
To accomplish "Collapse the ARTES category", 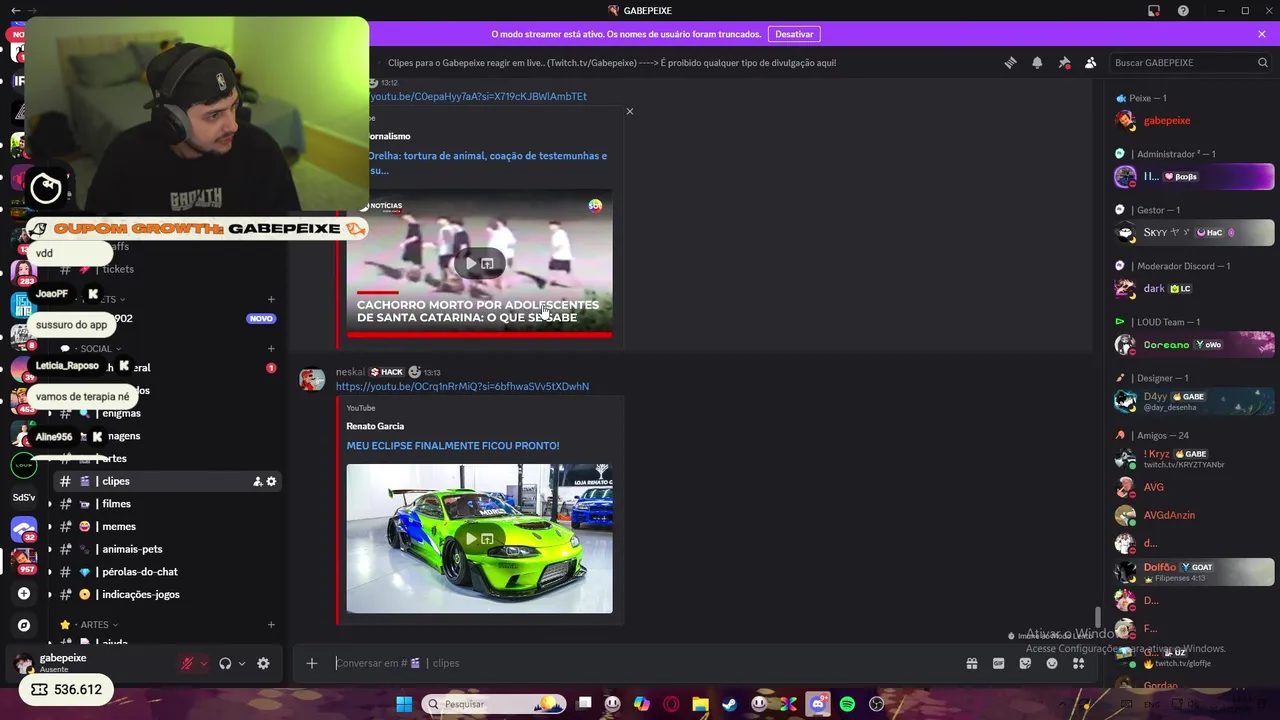I will click(x=94, y=625).
